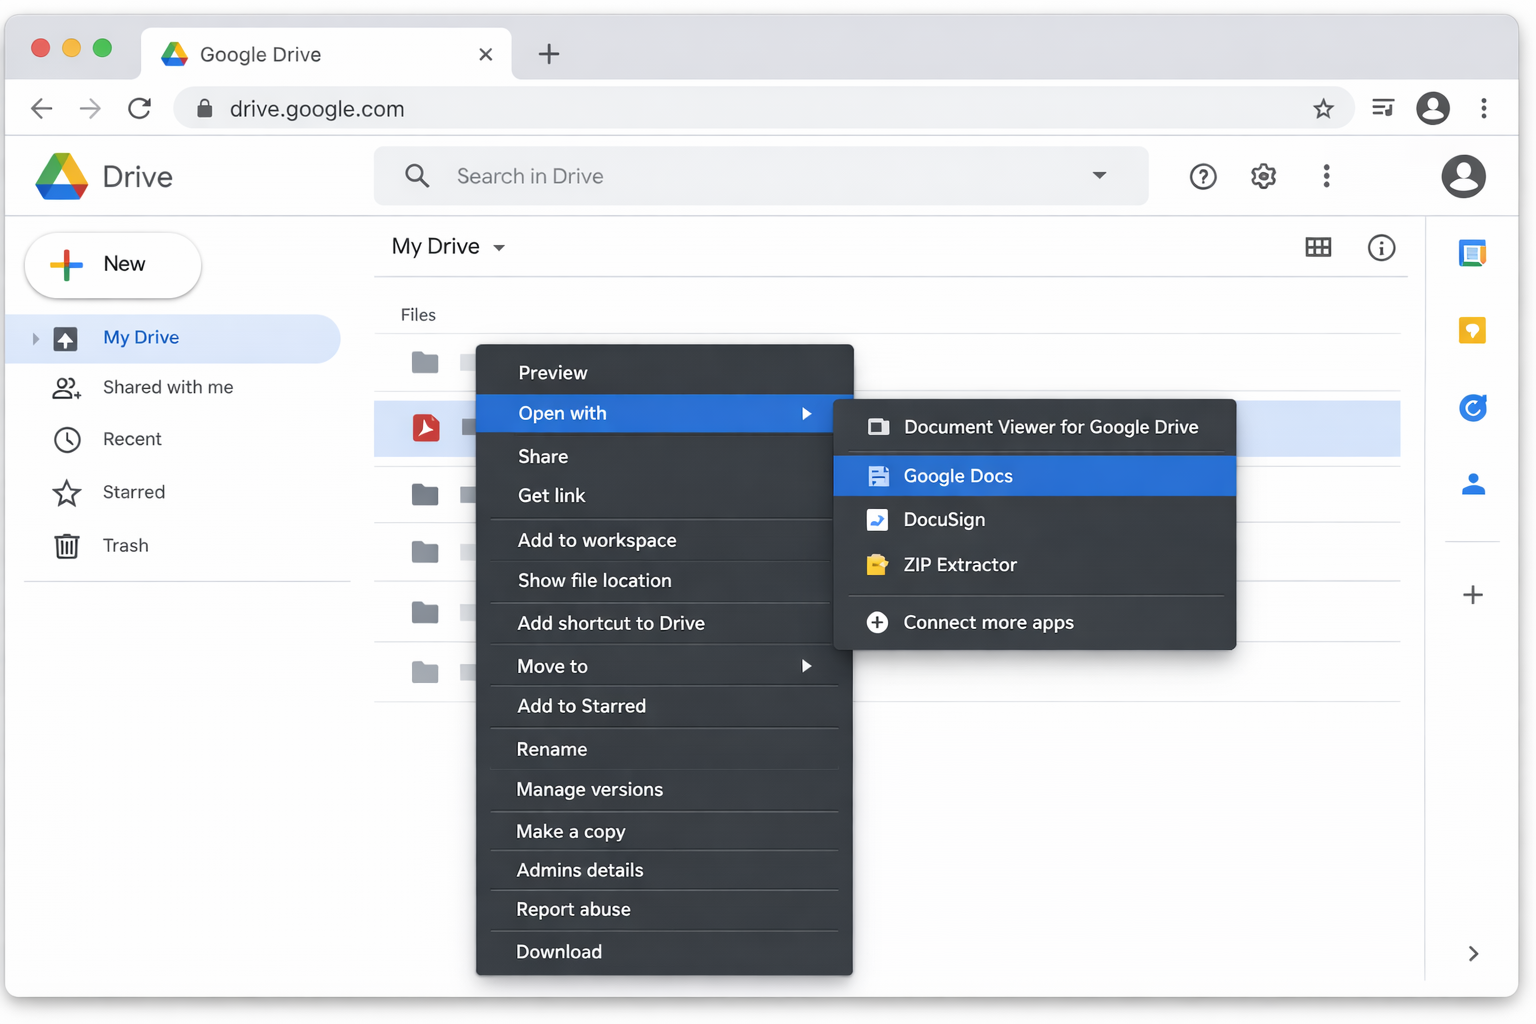Open with ZIP Extractor
The height and width of the screenshot is (1024, 1536).
pos(1035,565)
